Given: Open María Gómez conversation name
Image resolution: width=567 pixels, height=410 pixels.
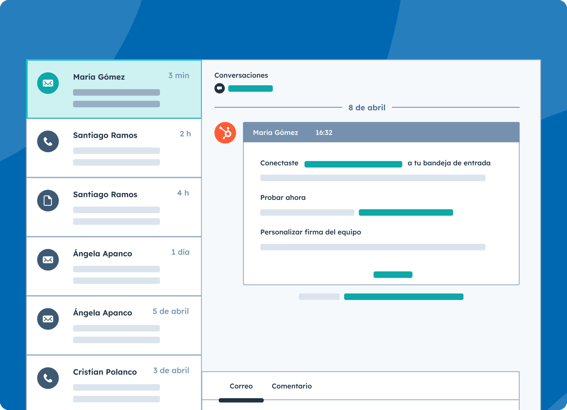Looking at the screenshot, I should click(x=99, y=77).
